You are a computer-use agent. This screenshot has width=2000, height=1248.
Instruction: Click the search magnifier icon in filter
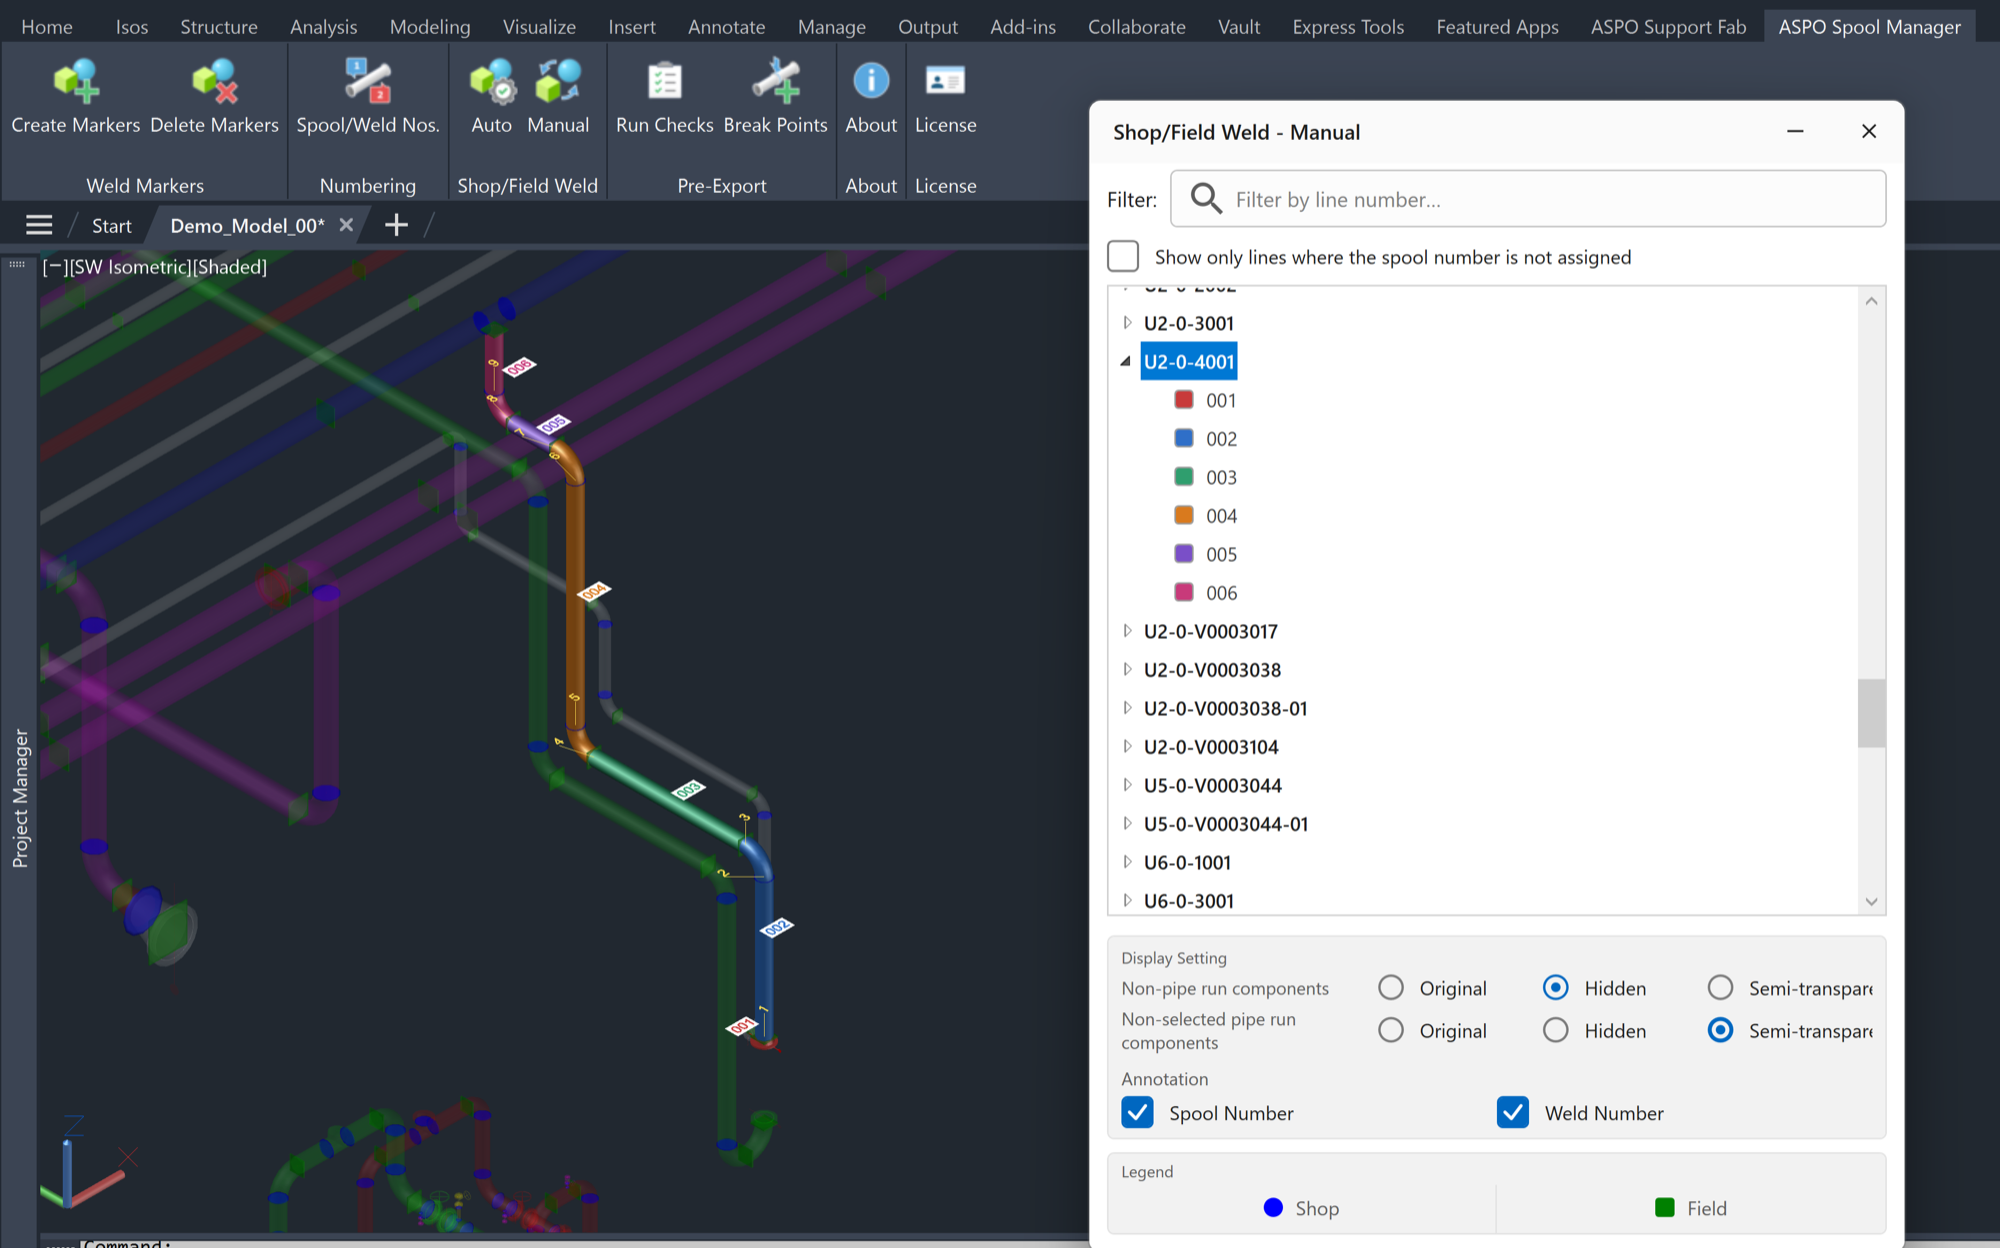click(x=1206, y=199)
